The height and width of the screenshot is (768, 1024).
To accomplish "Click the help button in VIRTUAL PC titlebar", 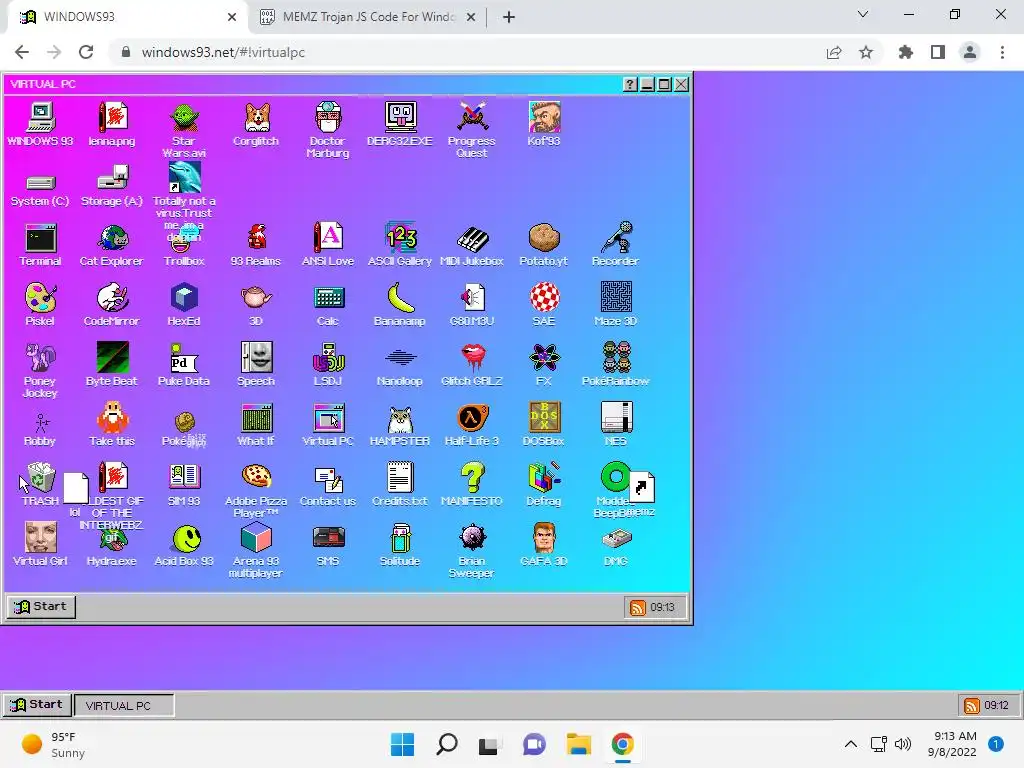I will point(630,84).
